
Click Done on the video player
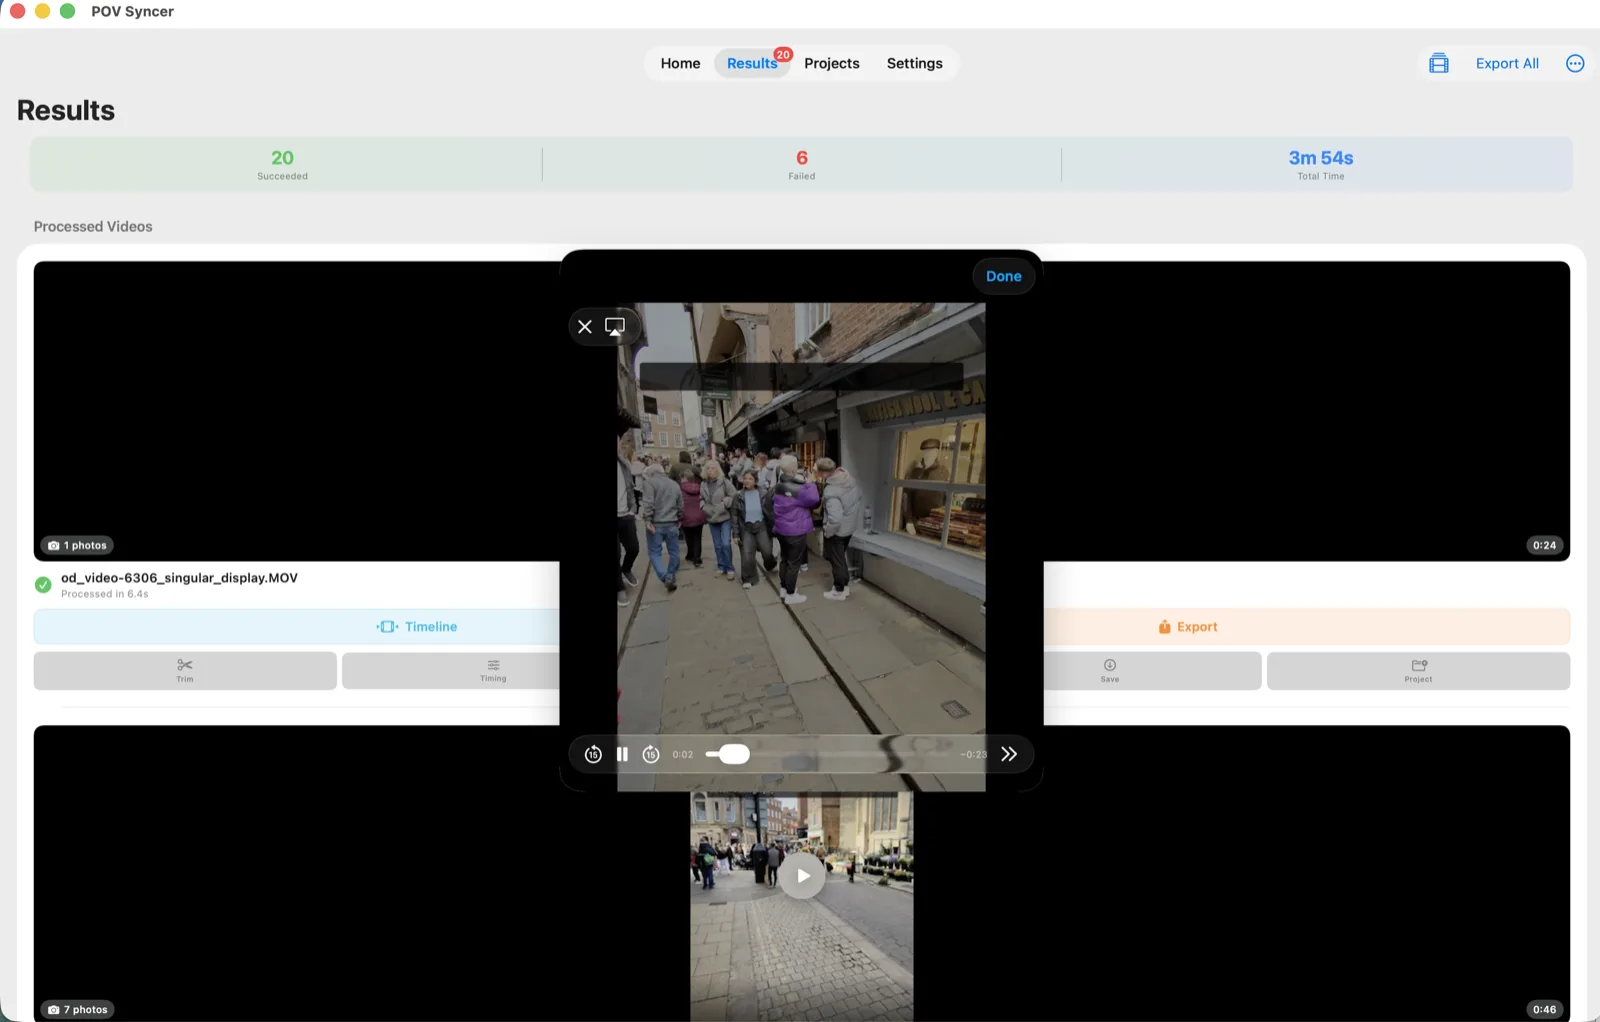(x=1004, y=276)
